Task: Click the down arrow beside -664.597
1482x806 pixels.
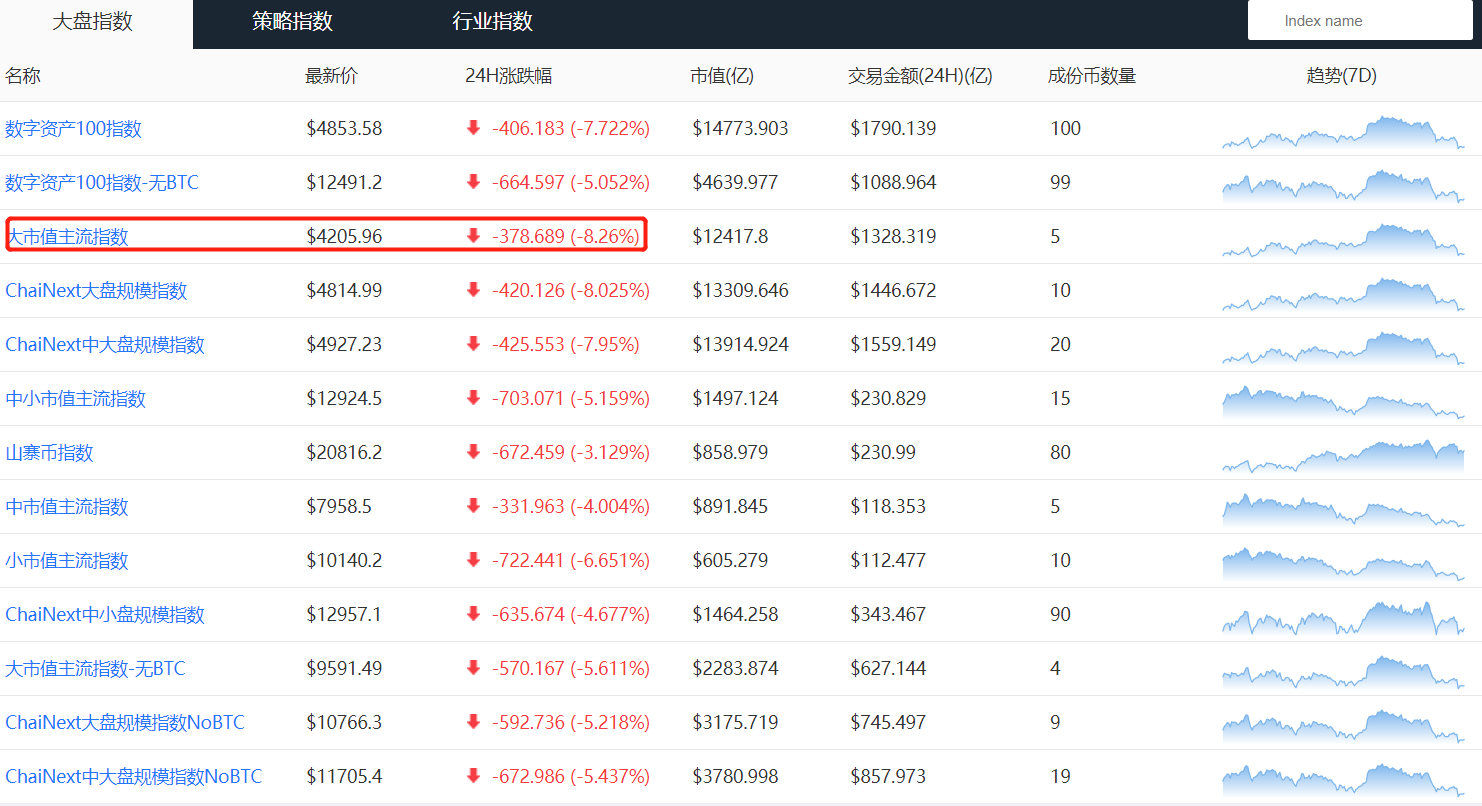Action: (474, 182)
